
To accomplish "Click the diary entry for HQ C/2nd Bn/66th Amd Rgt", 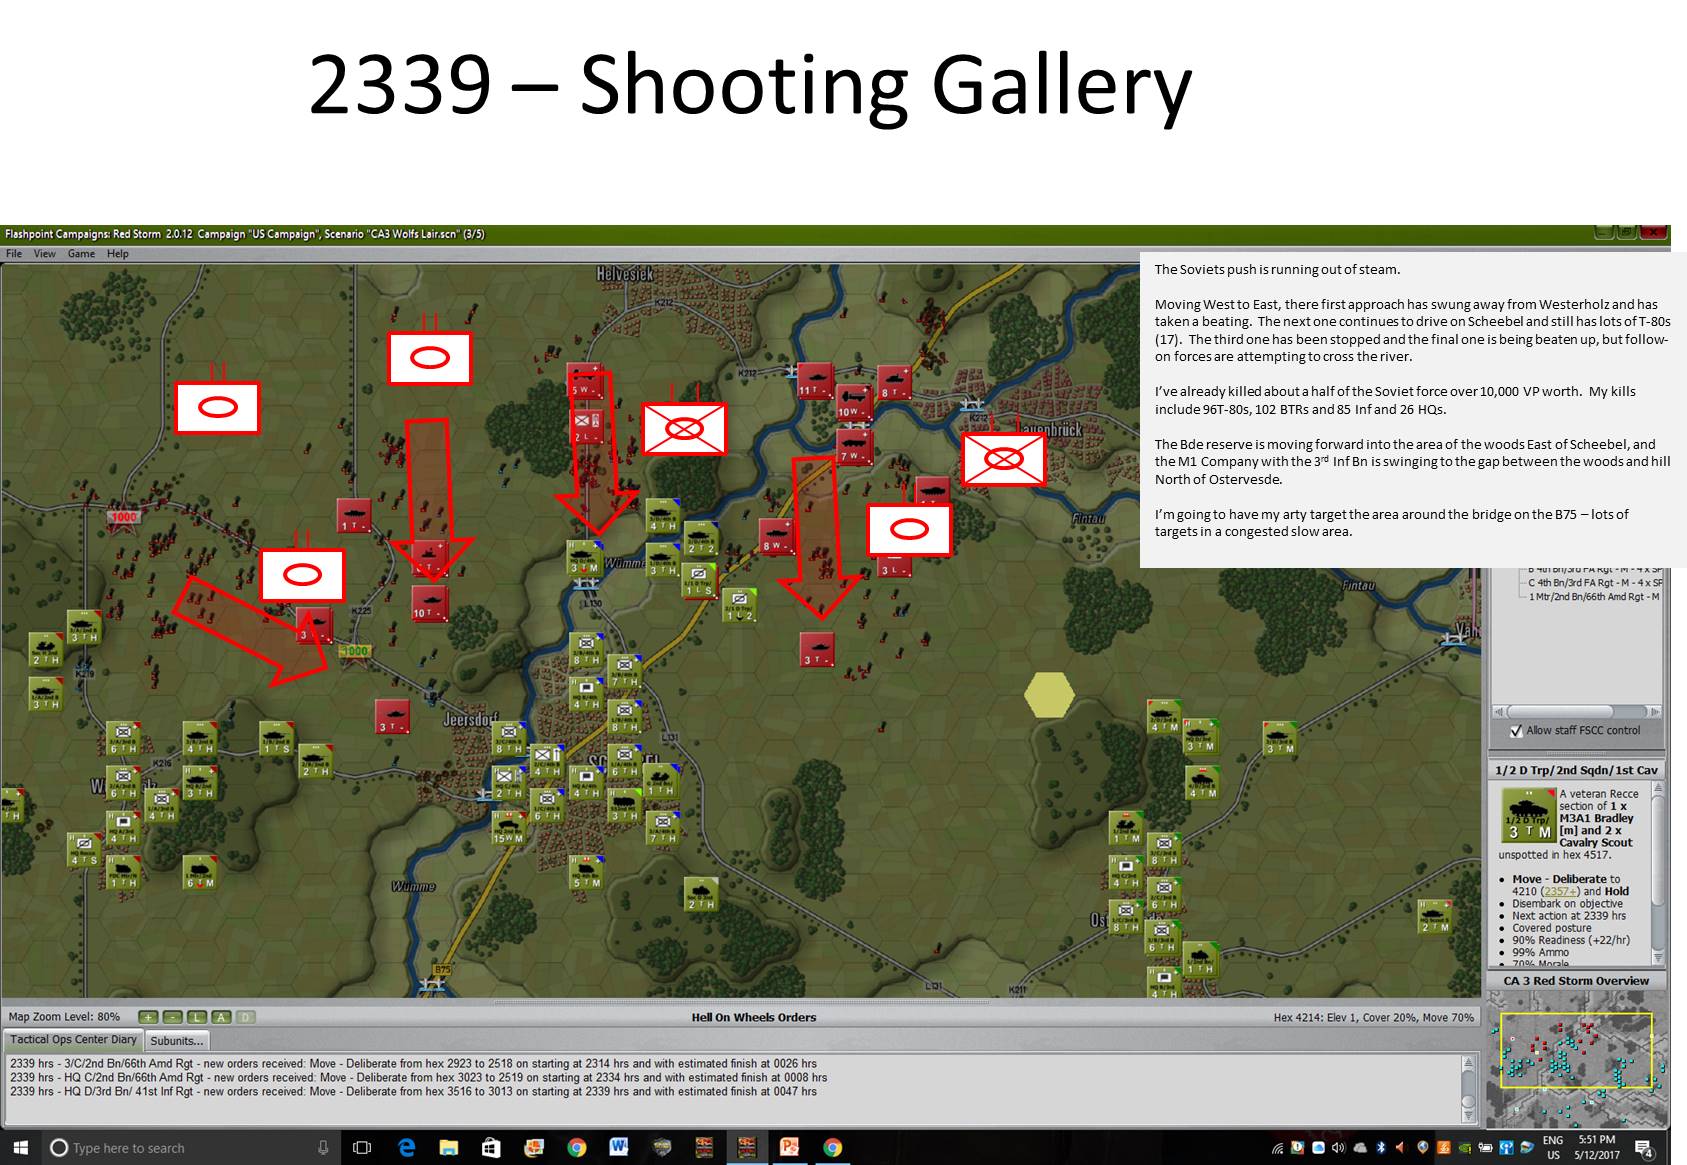I will coord(418,1078).
